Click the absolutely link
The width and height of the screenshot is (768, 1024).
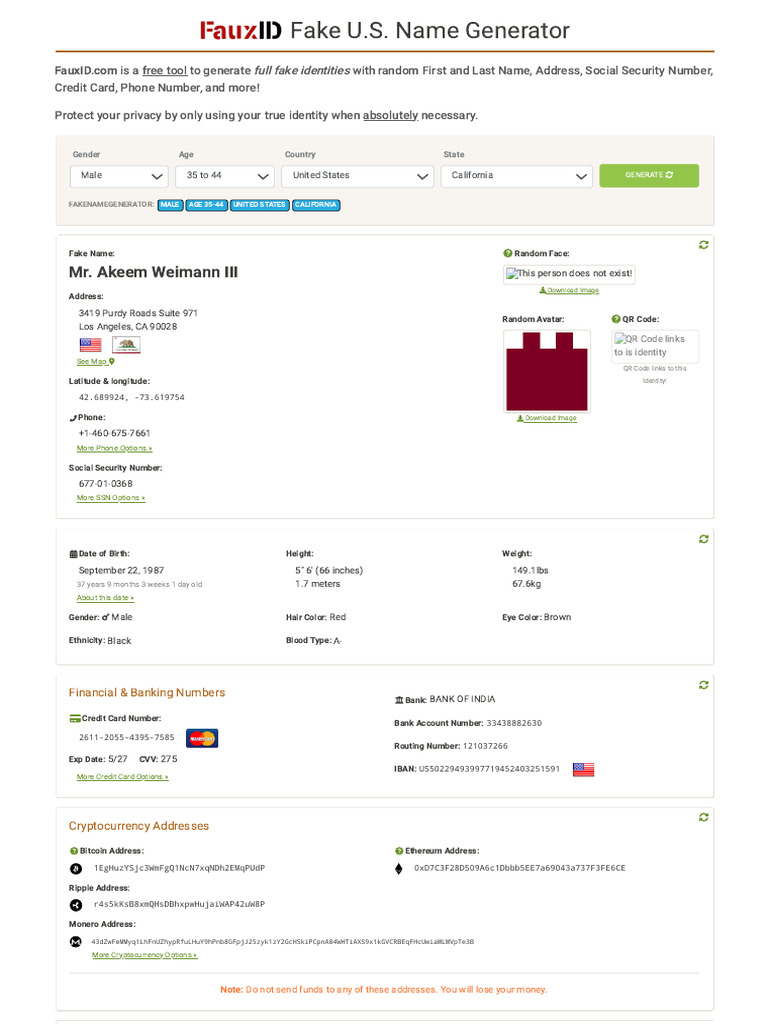[391, 115]
